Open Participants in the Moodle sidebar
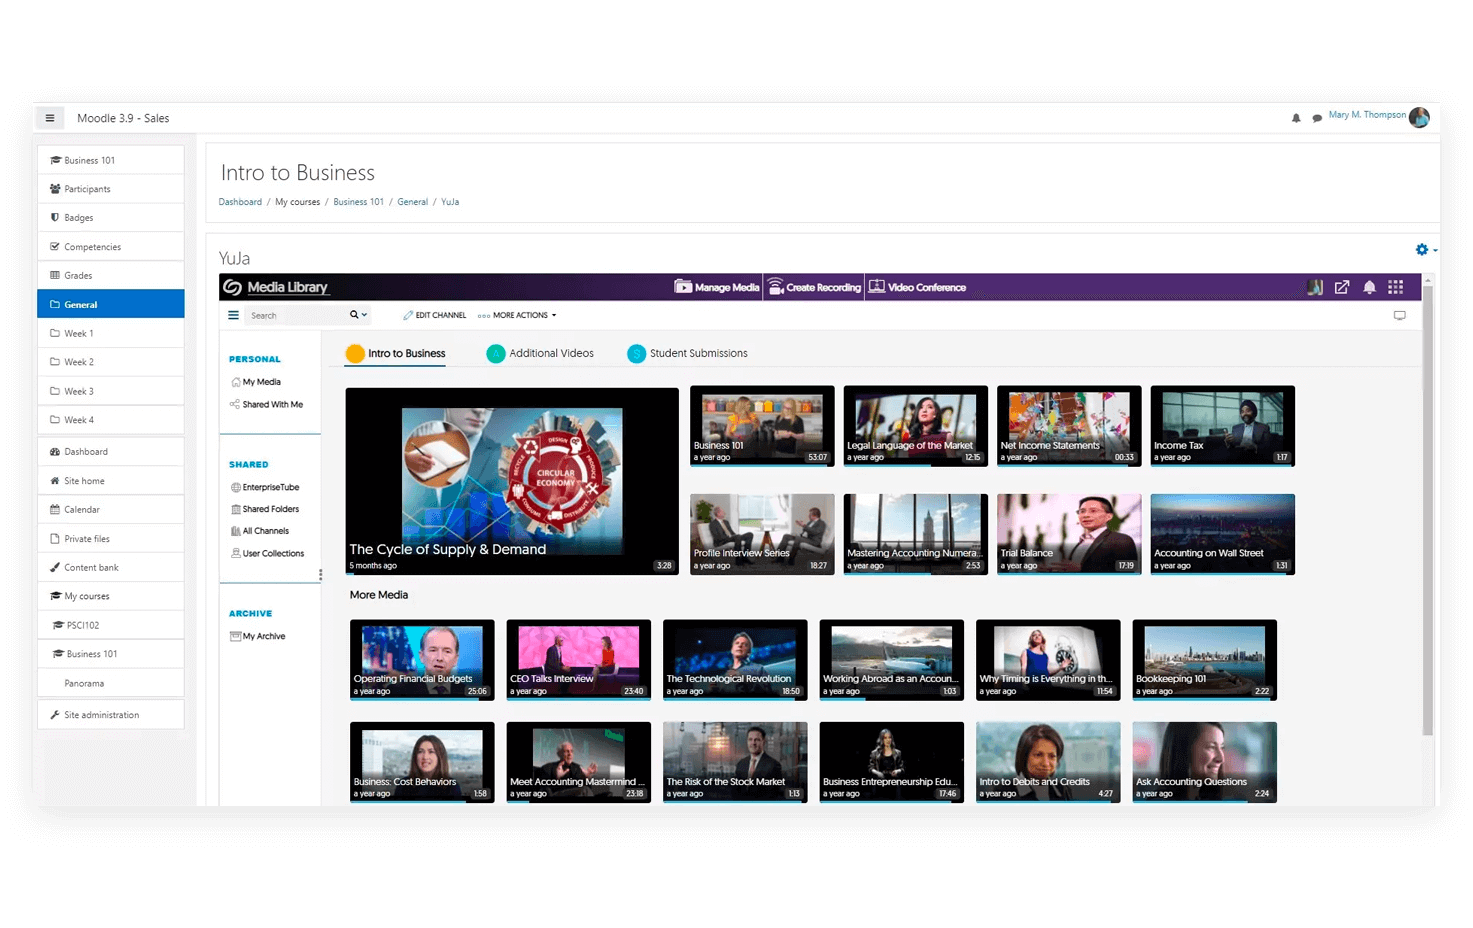The width and height of the screenshot is (1473, 928). pyautogui.click(x=111, y=189)
